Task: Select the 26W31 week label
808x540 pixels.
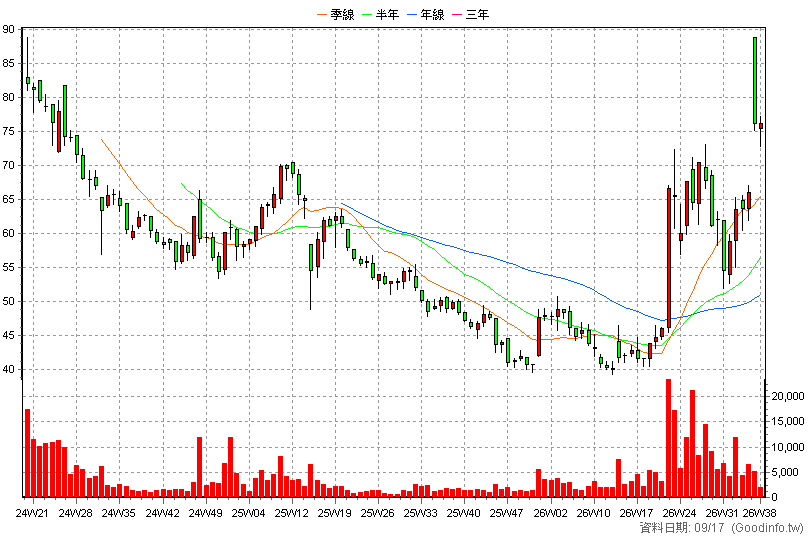Action: (722, 513)
